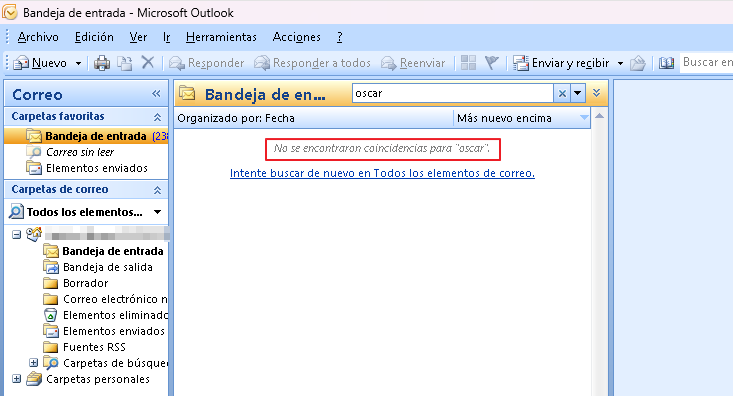Click the menu bar grip handle
Screen dimensions: 733x396
coord(7,37)
